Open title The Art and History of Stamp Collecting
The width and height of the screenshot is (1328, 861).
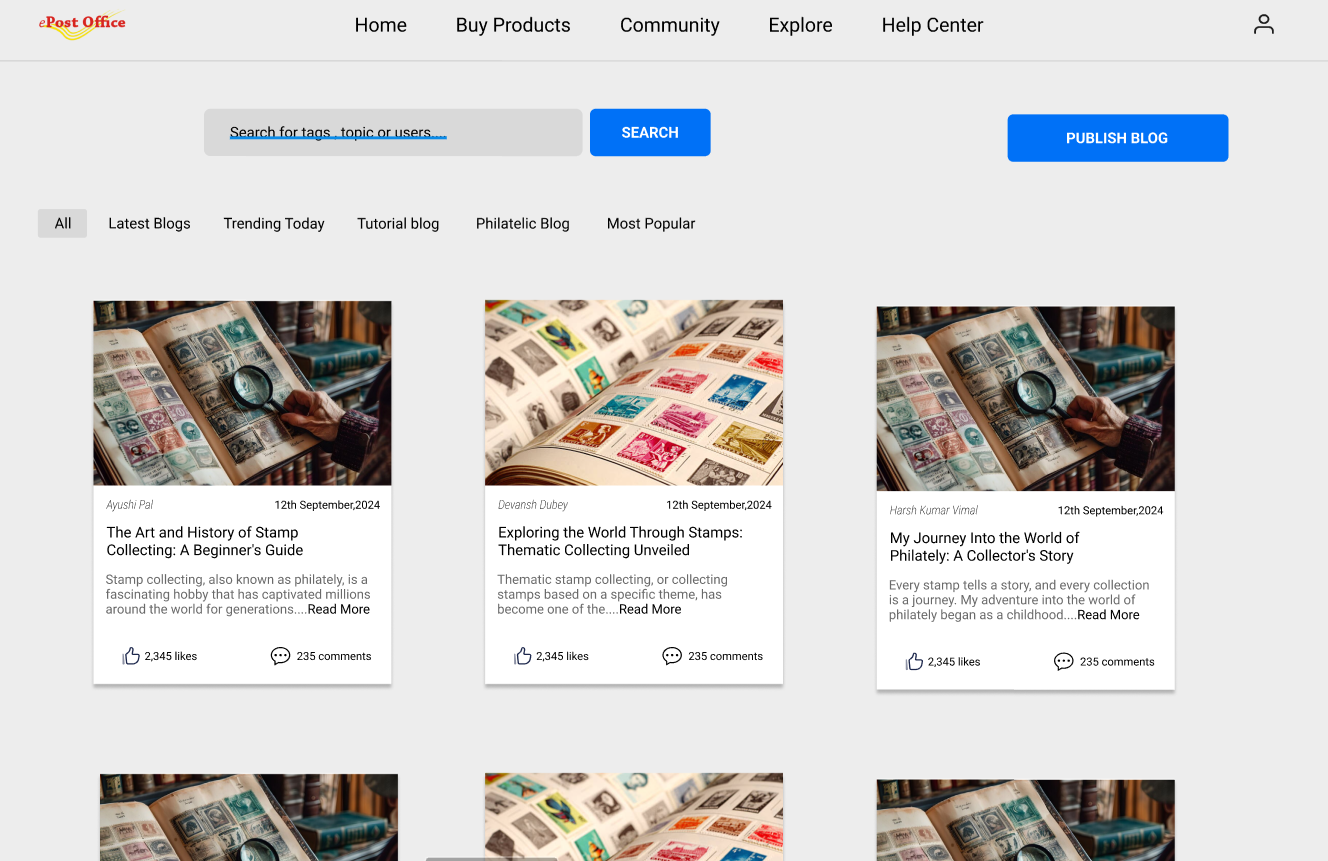tap(205, 541)
